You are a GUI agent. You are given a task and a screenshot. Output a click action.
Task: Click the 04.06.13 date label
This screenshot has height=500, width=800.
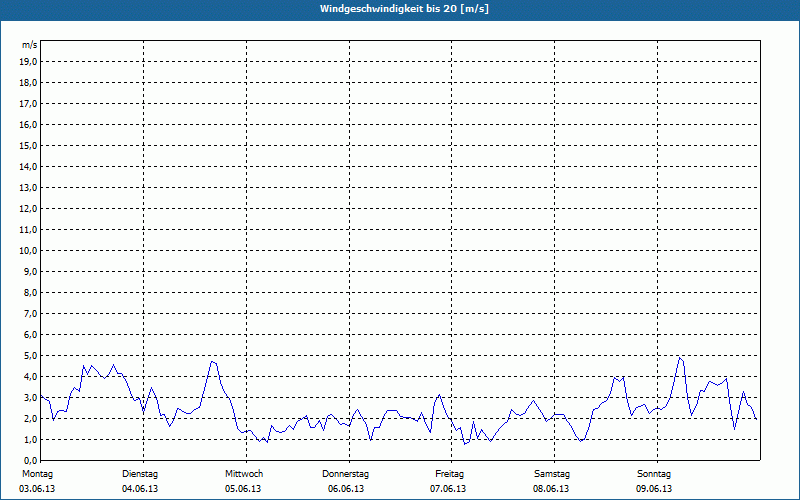point(140,489)
